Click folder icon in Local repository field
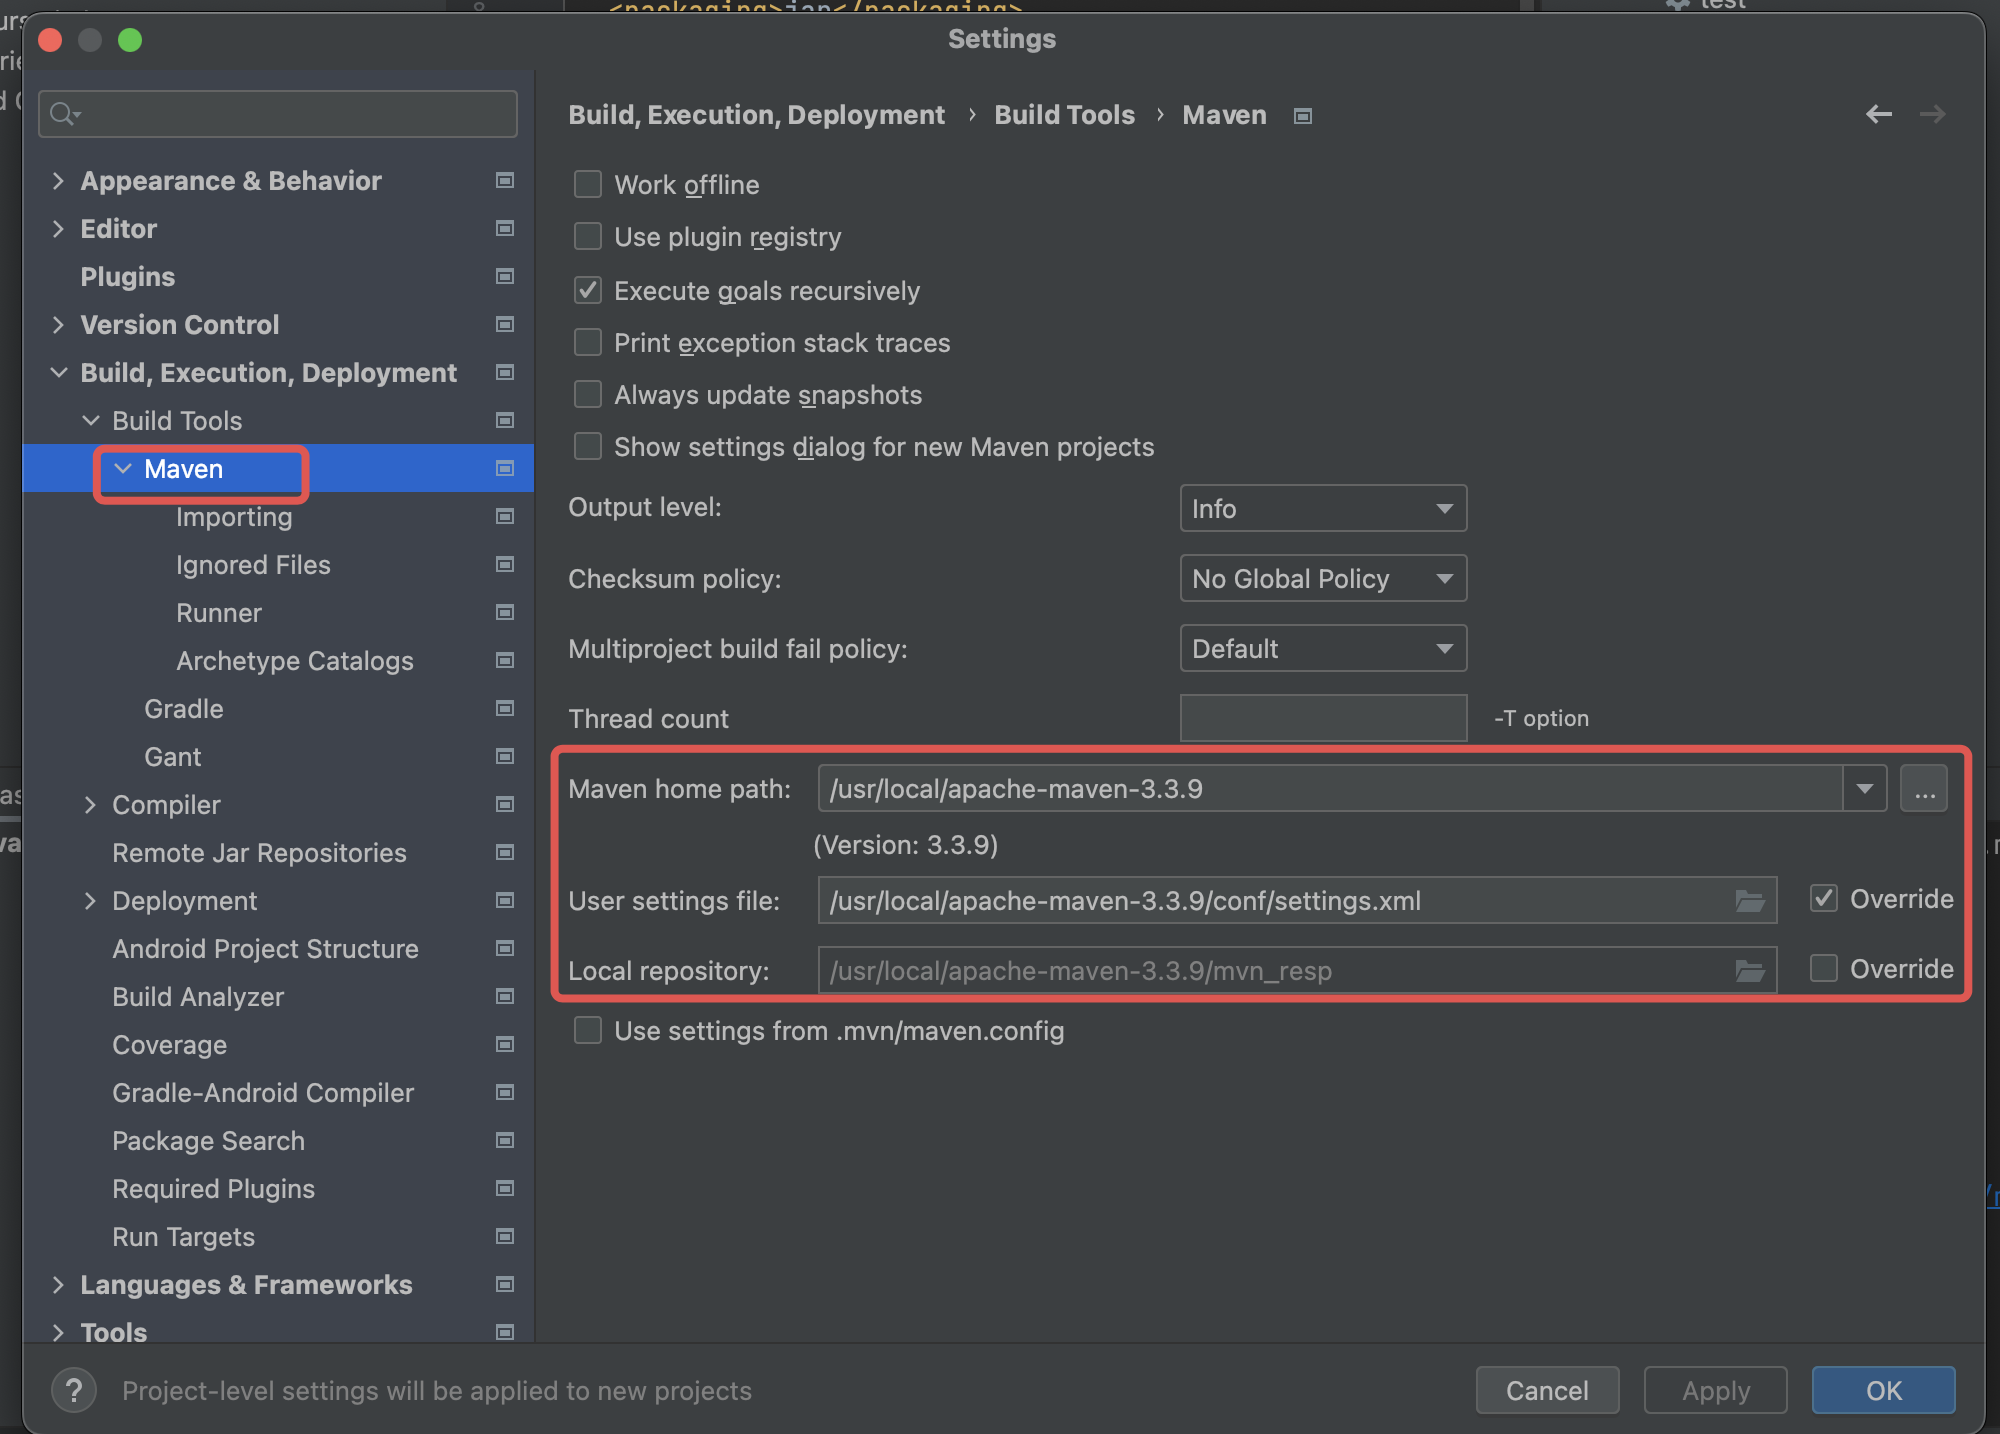This screenshot has width=2000, height=1434. click(x=1749, y=971)
